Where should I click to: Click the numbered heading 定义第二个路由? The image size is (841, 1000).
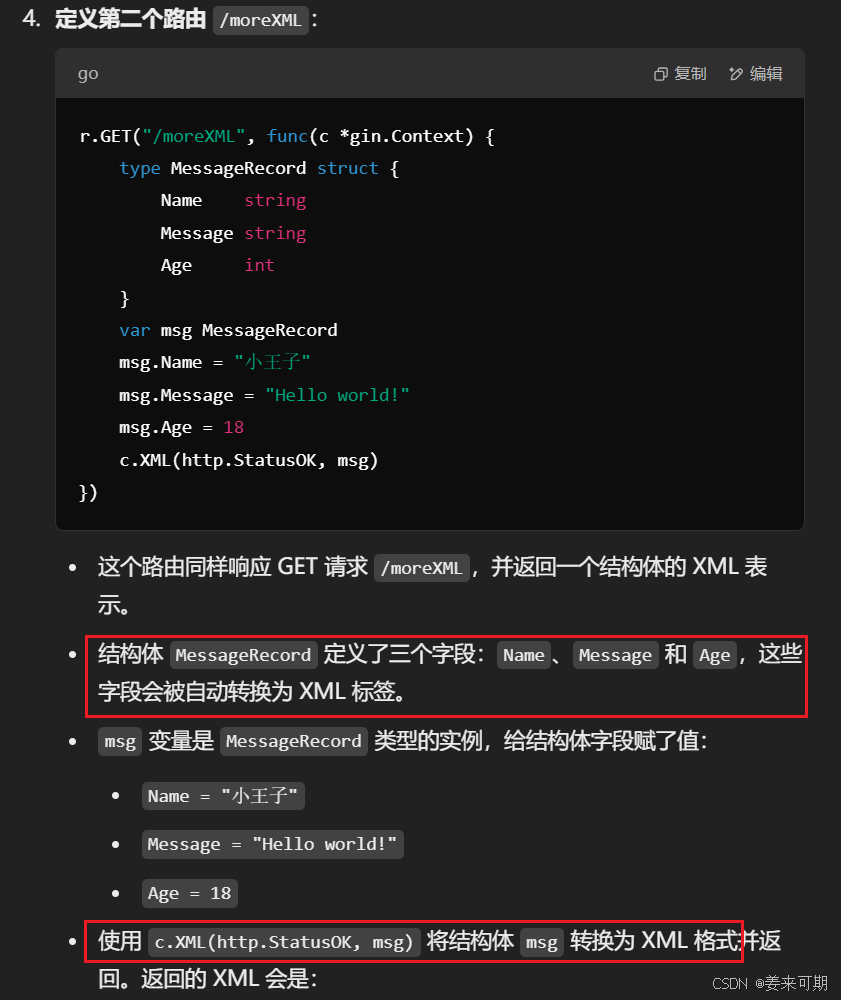130,19
